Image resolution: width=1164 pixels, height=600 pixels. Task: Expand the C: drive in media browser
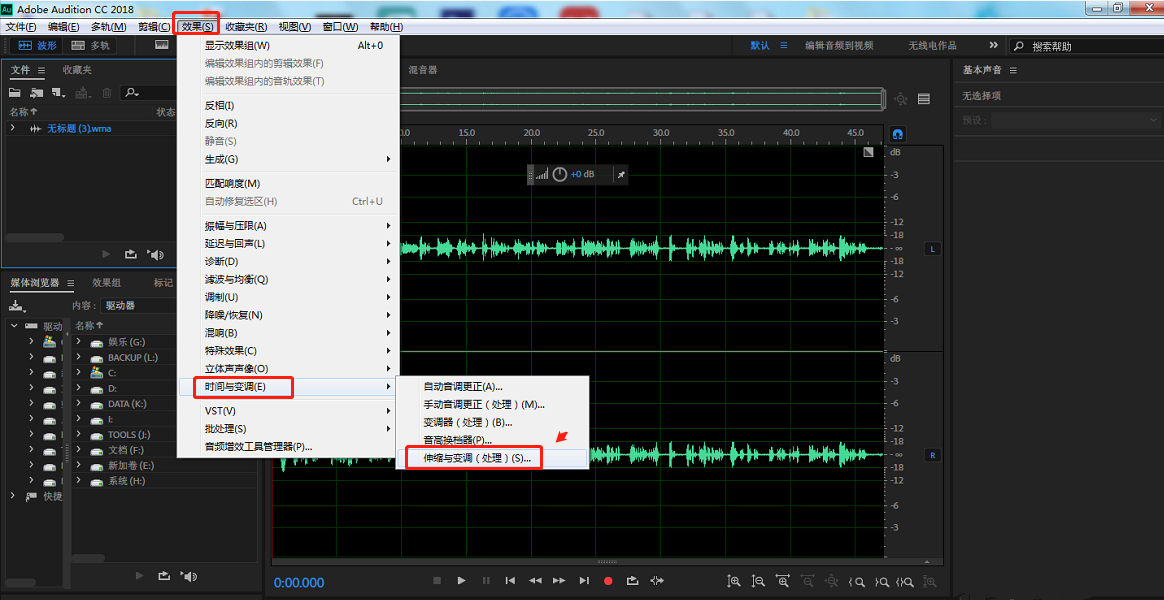click(x=79, y=373)
